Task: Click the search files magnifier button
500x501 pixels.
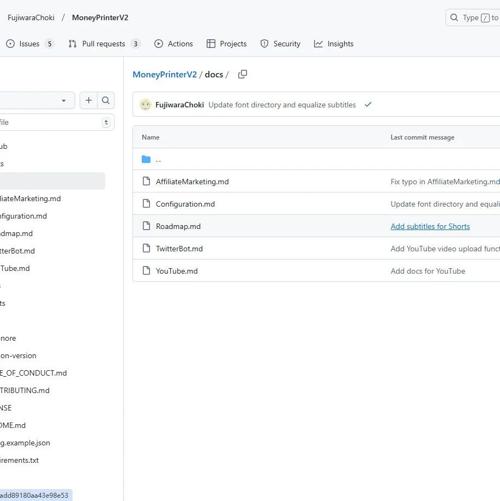Action: (x=106, y=100)
